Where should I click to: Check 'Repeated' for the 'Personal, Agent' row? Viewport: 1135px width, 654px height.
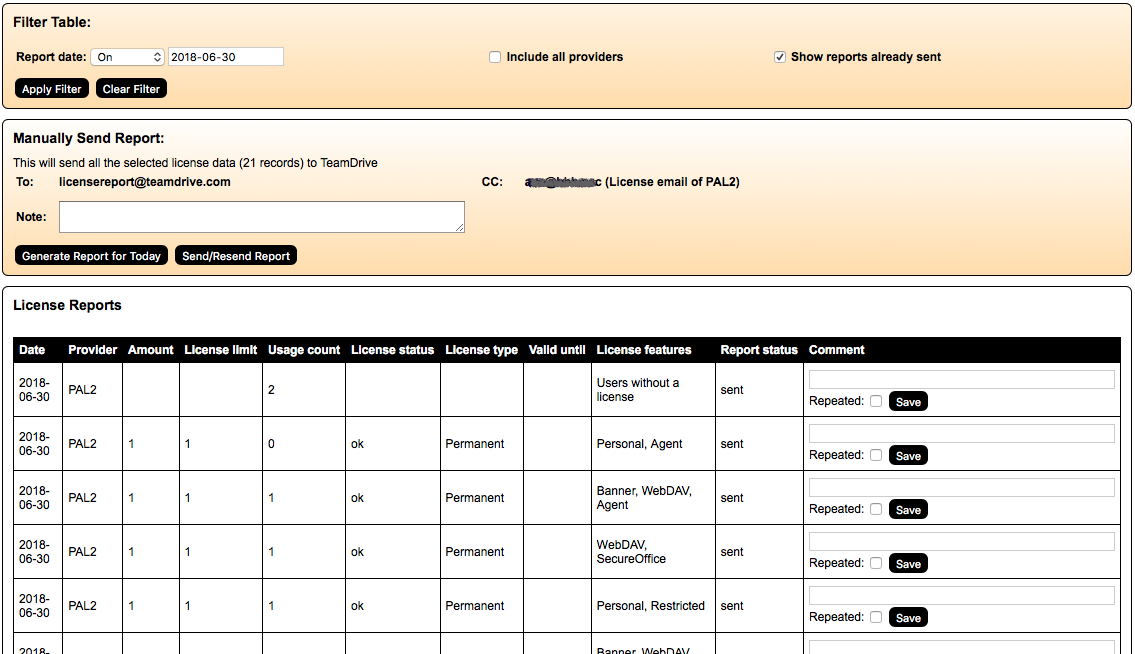(x=877, y=455)
